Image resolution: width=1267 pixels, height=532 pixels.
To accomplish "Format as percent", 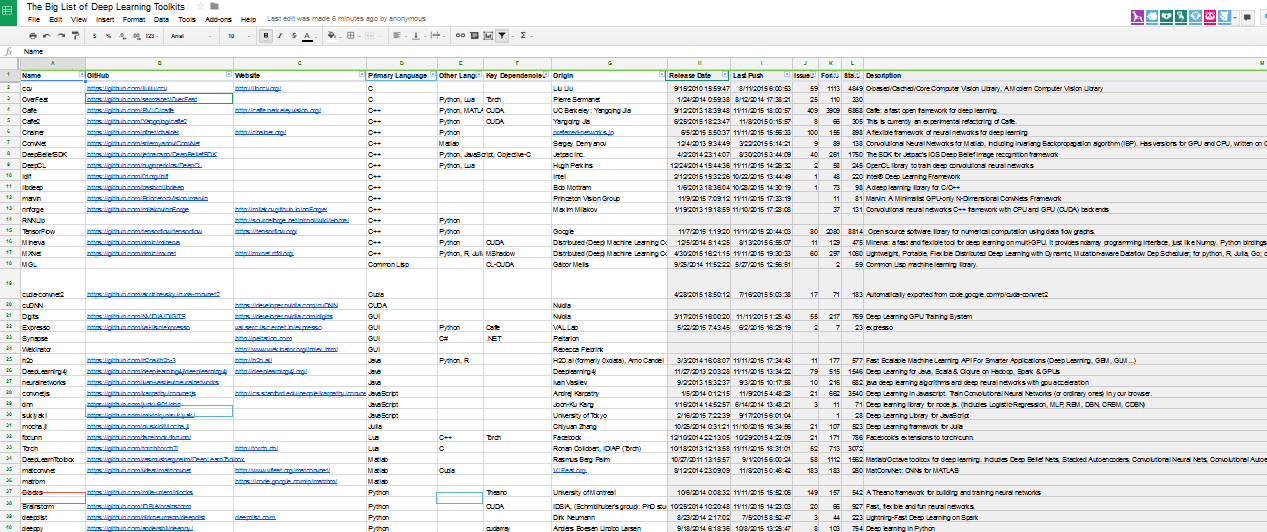I will click(x=108, y=36).
